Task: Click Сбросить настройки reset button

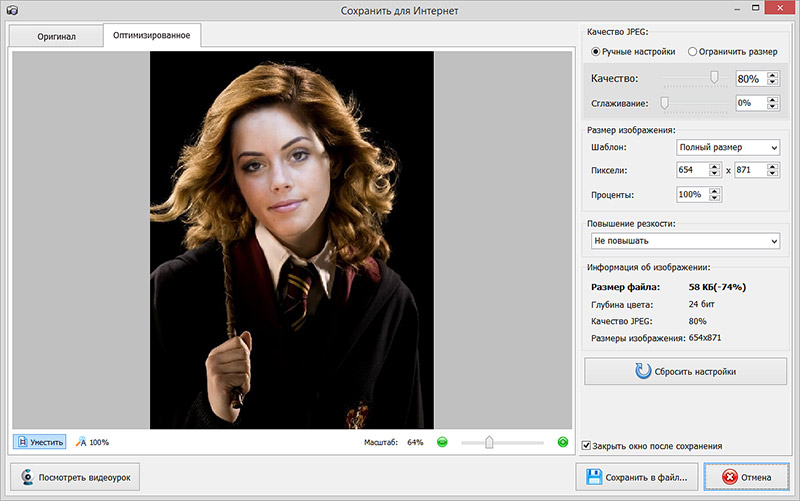Action: [685, 371]
